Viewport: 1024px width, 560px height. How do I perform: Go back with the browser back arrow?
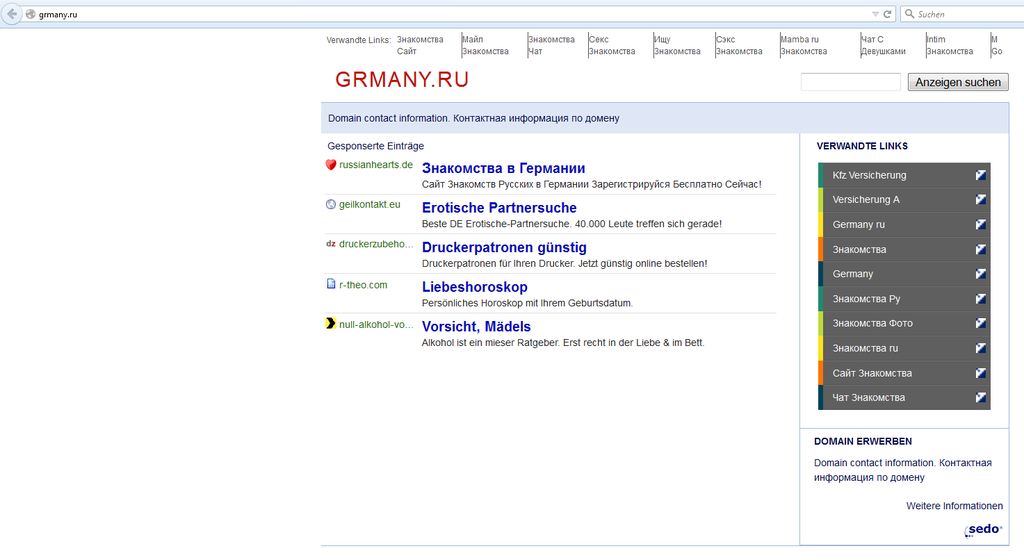[x=12, y=14]
